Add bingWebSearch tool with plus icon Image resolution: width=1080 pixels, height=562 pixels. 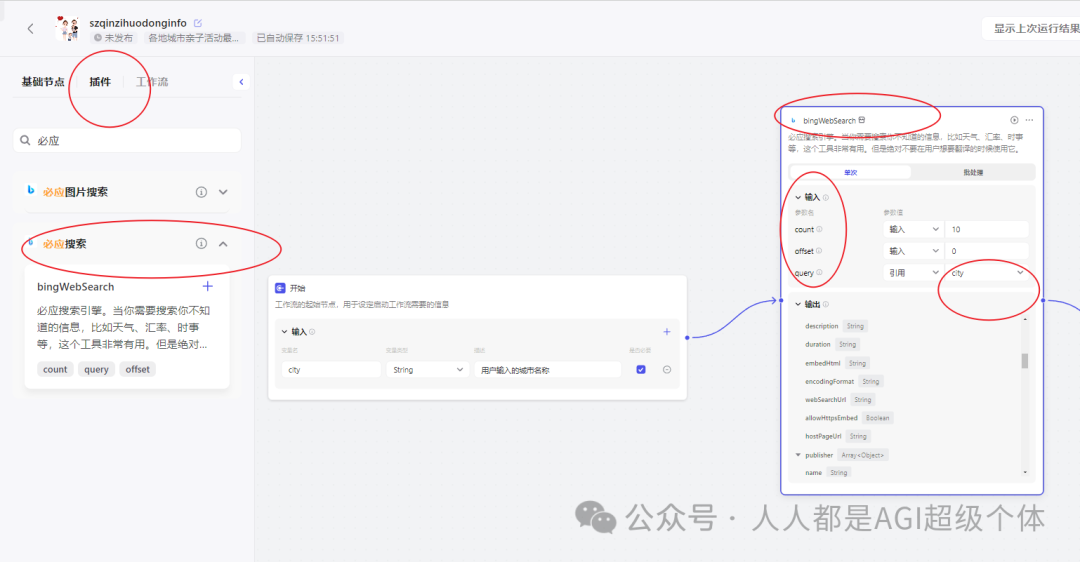coord(207,286)
